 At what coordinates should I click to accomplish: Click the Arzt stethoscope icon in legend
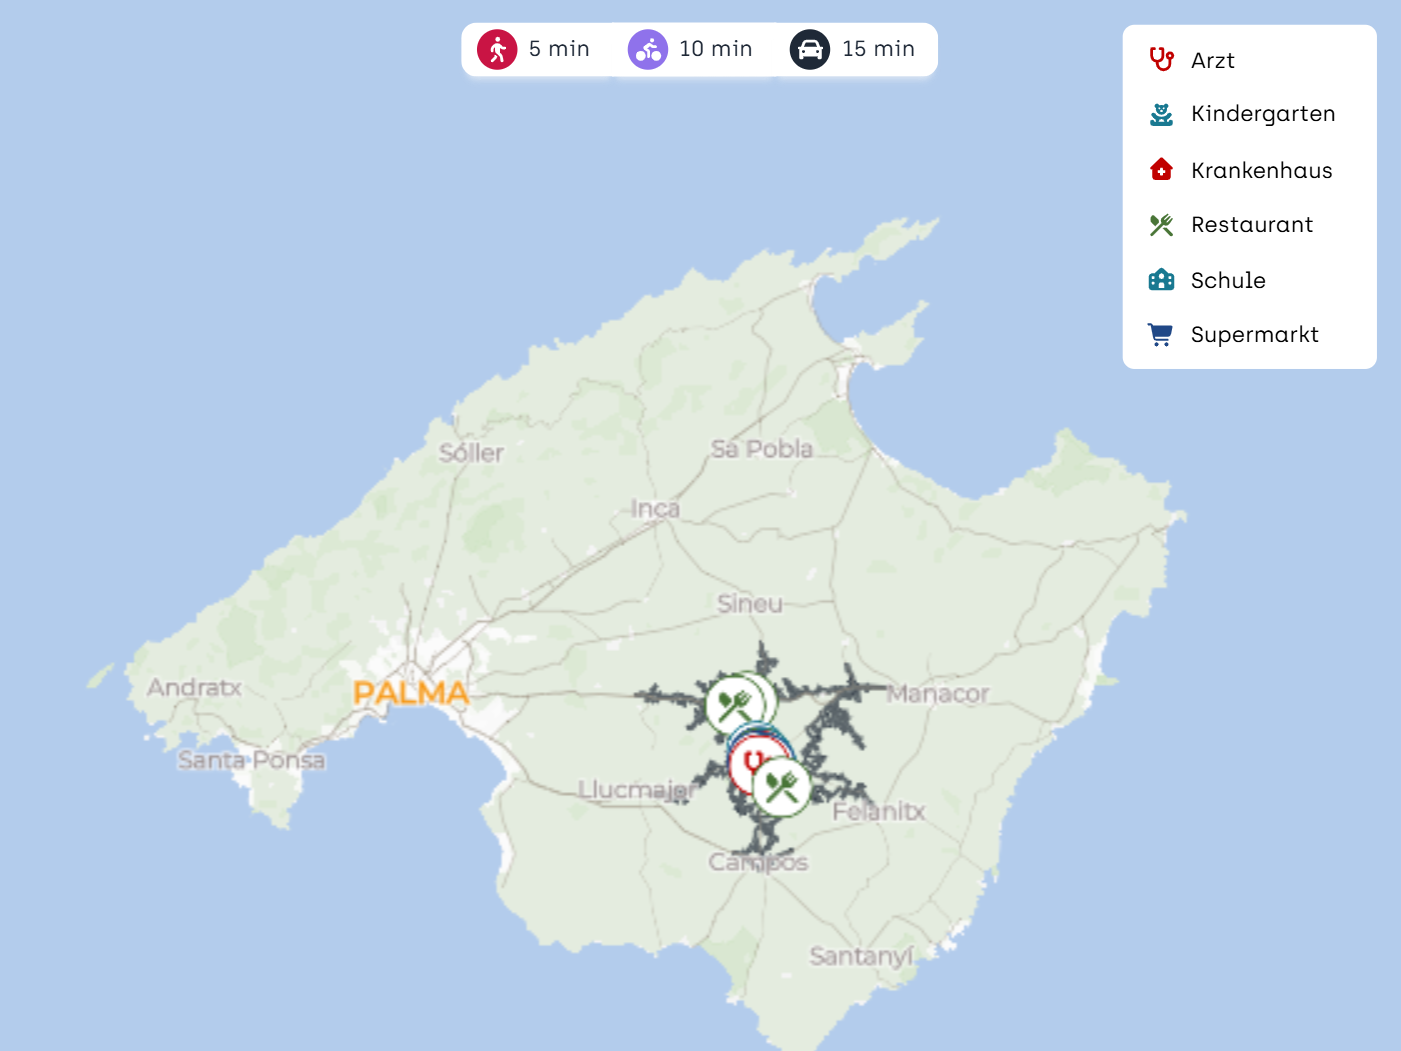click(x=1161, y=60)
